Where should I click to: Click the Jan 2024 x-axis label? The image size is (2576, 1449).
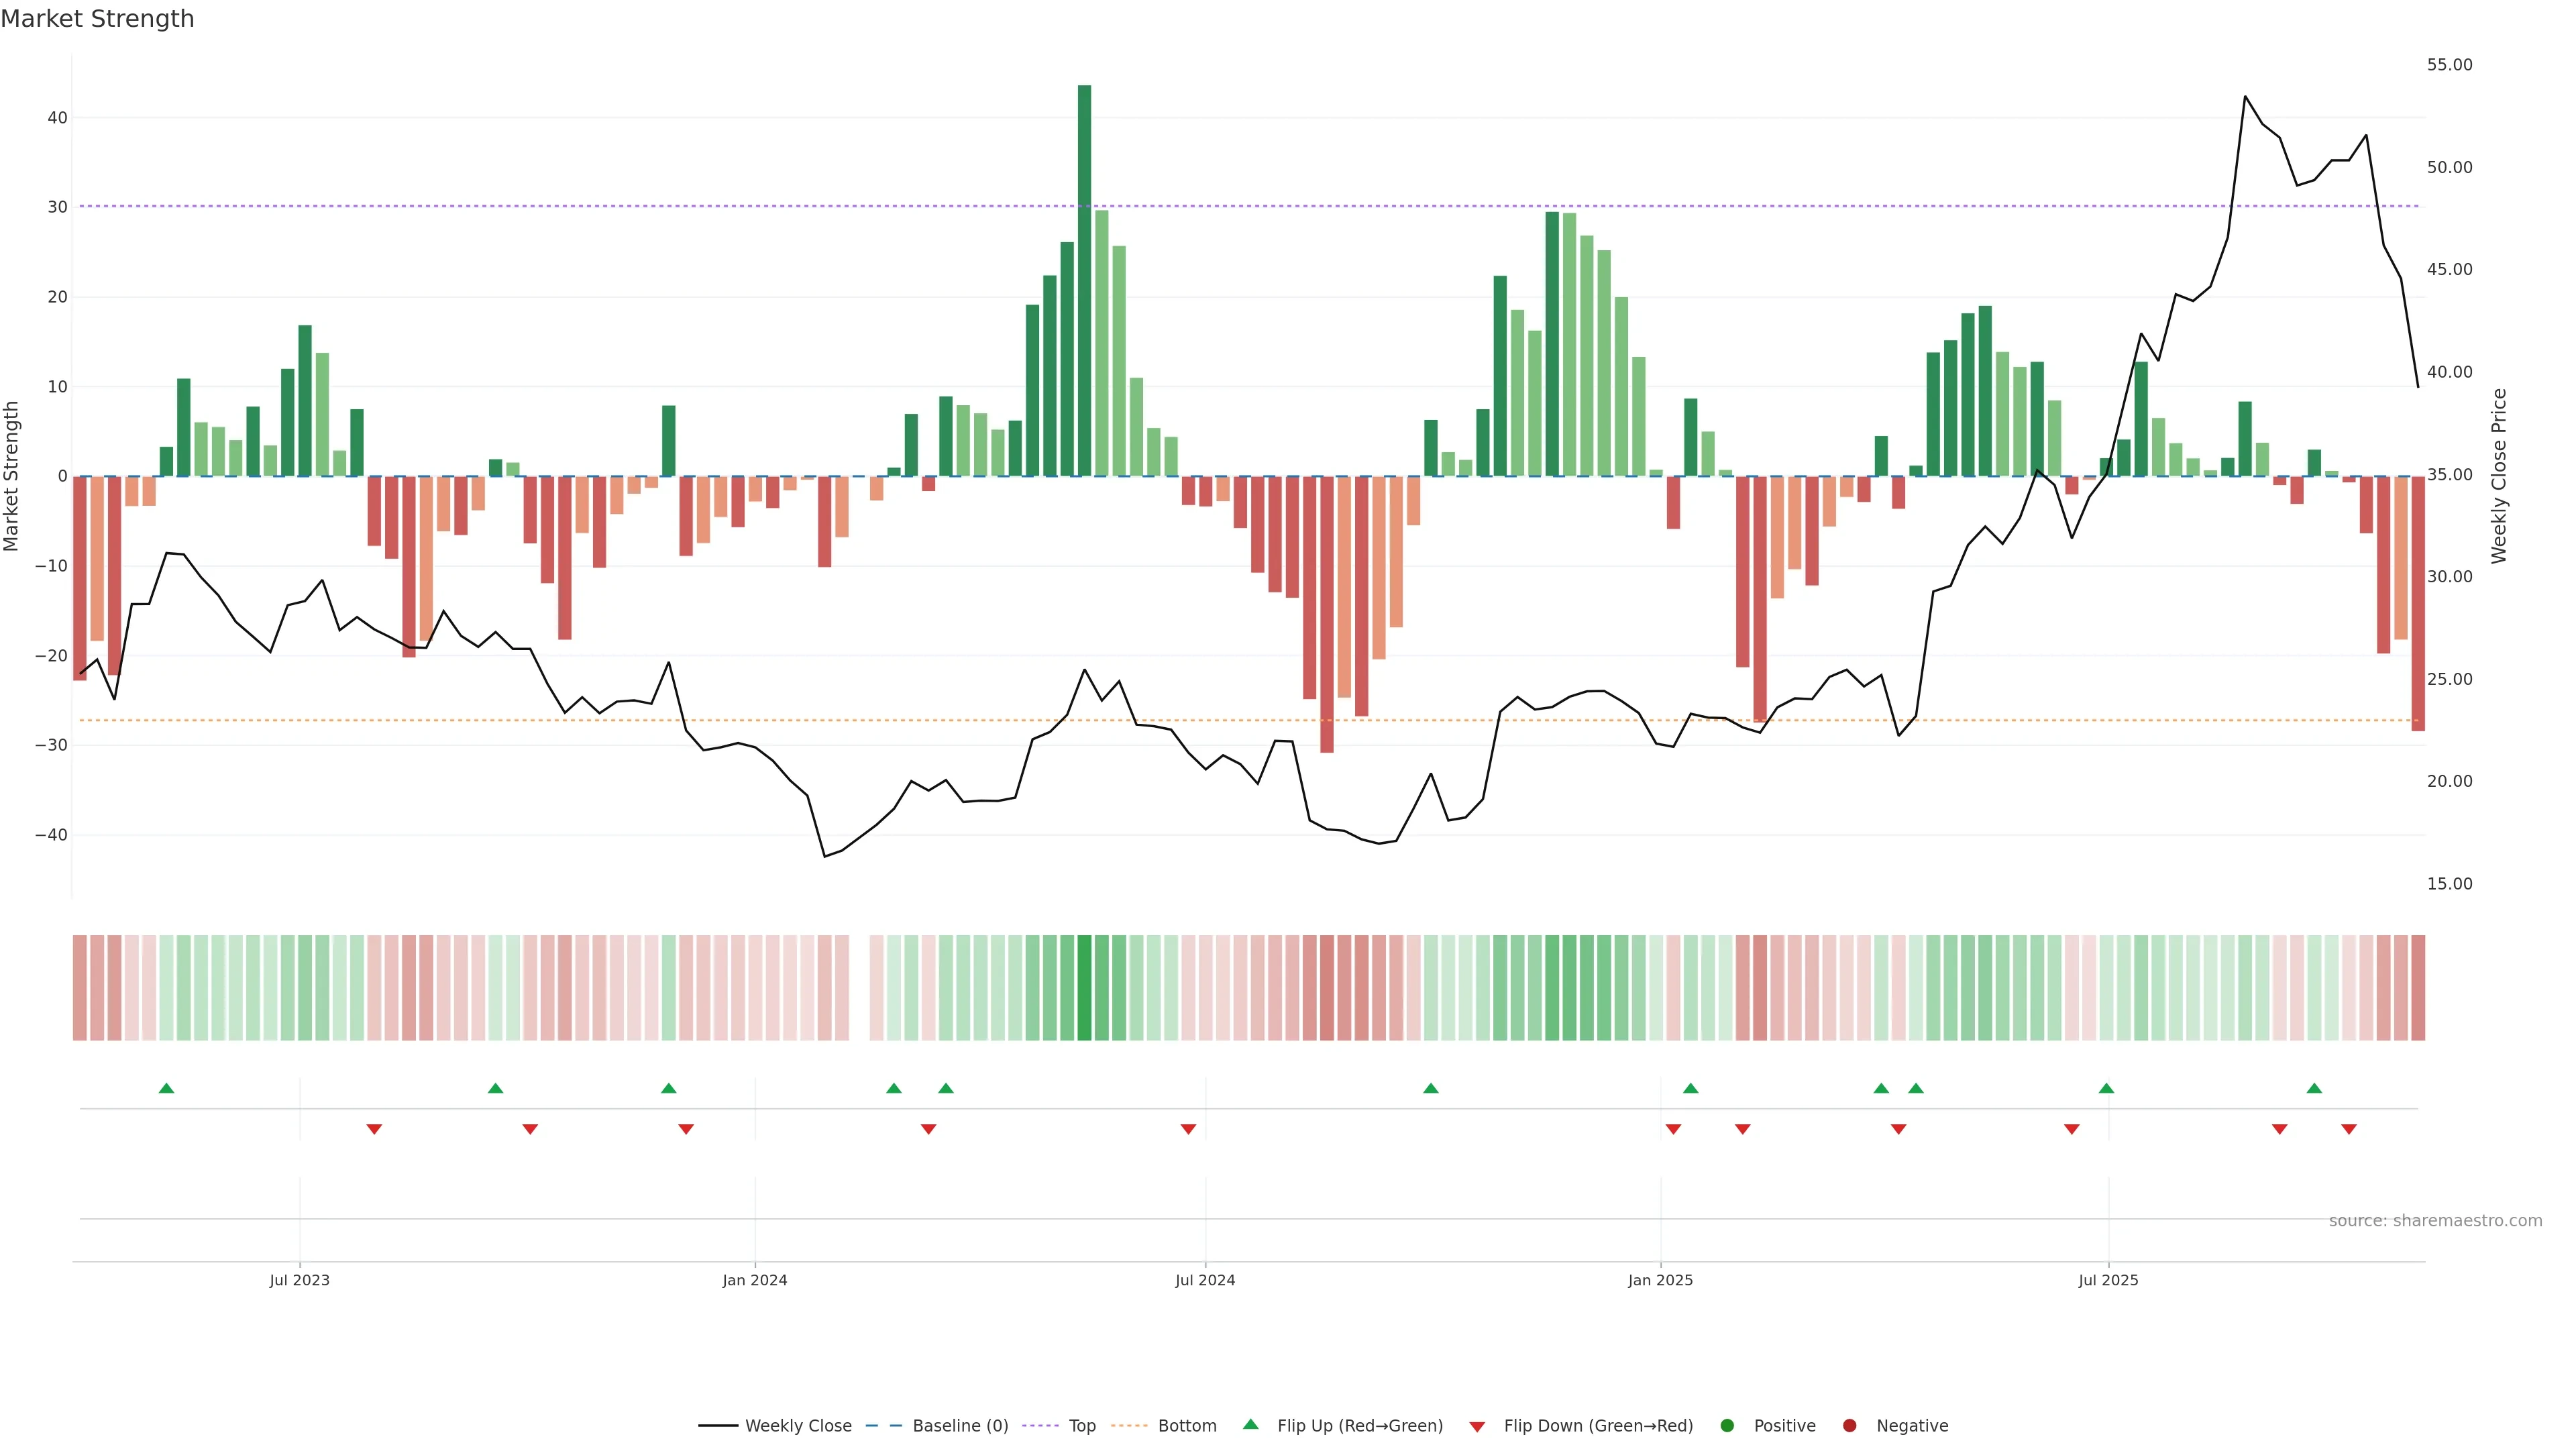[755, 1280]
